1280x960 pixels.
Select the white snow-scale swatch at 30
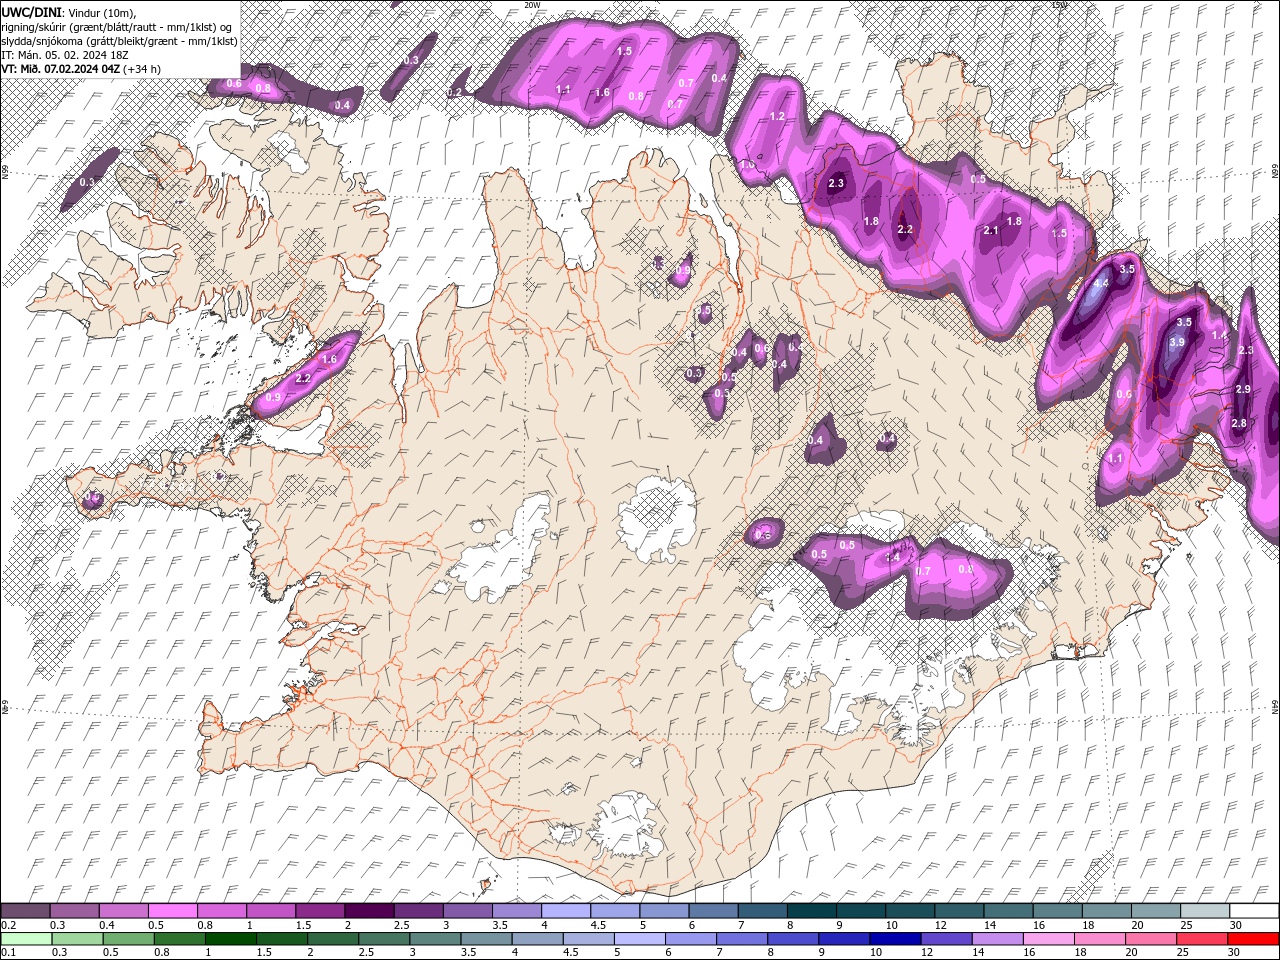click(1253, 911)
